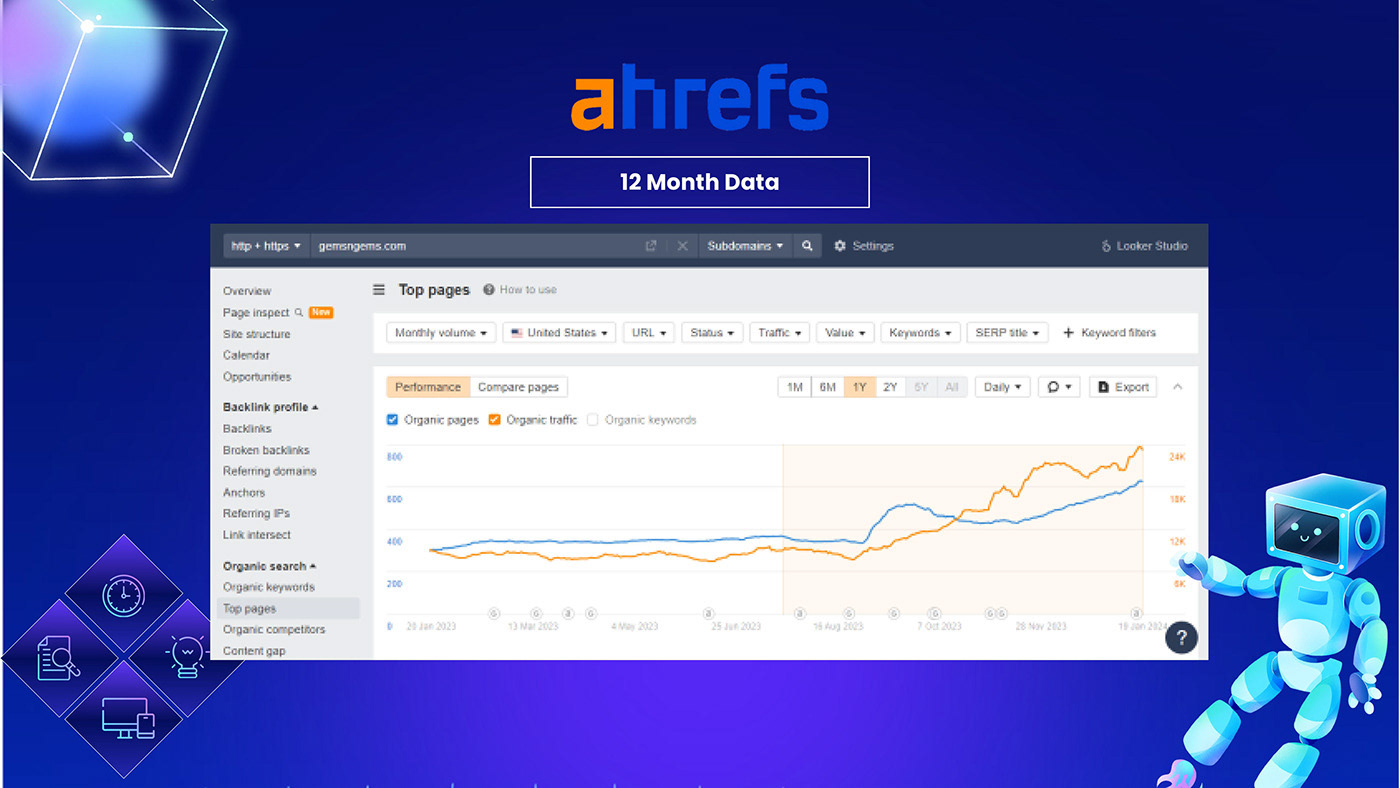
Task: Select the 6M time range
Action: [827, 387]
